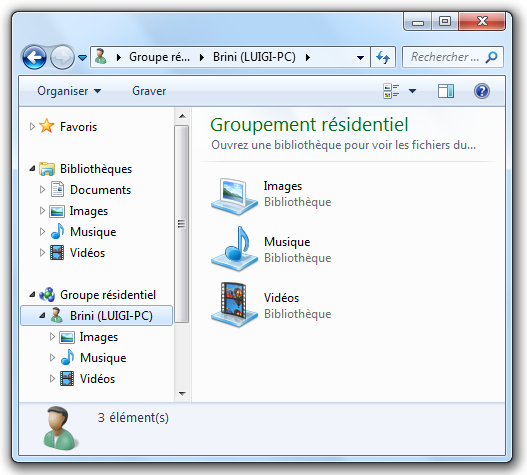Viewport: 527px width, 475px height.
Task: Click the greyed Forward arrow button
Action: (x=62, y=57)
